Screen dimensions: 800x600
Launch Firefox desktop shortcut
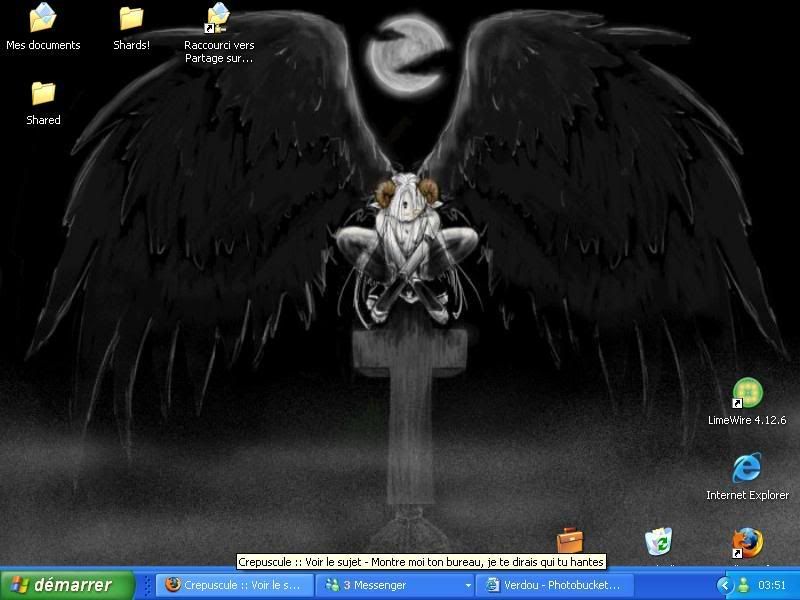[747, 543]
